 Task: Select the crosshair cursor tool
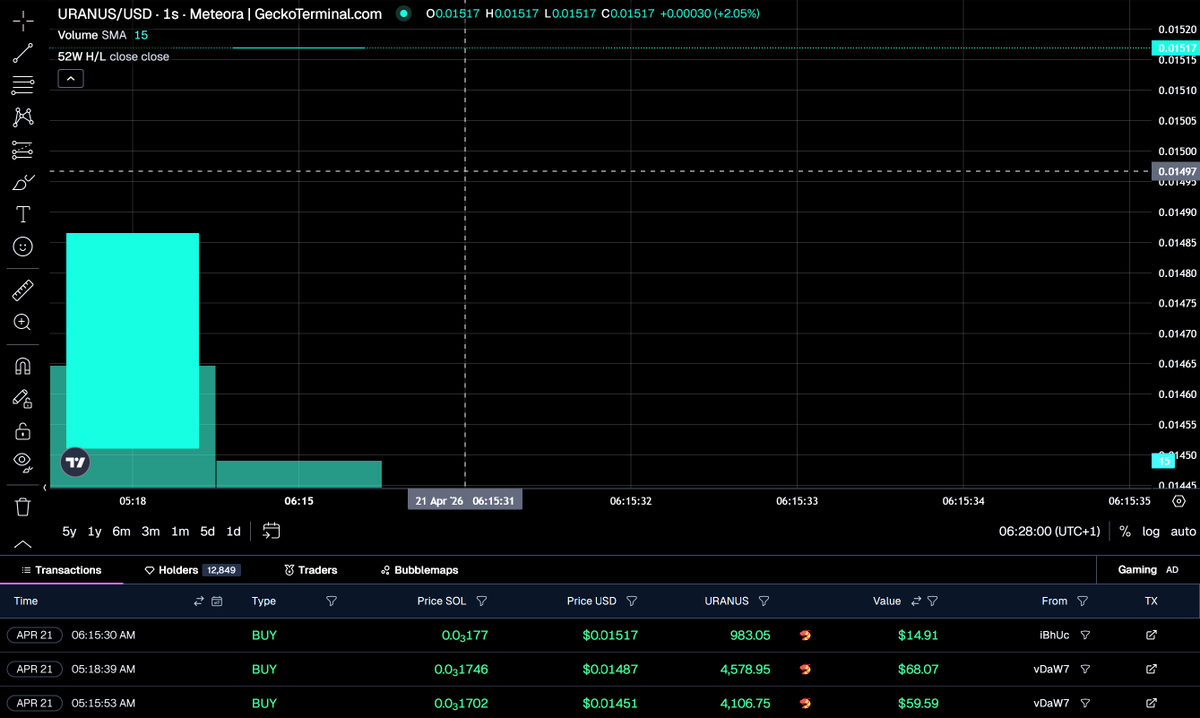[22, 20]
